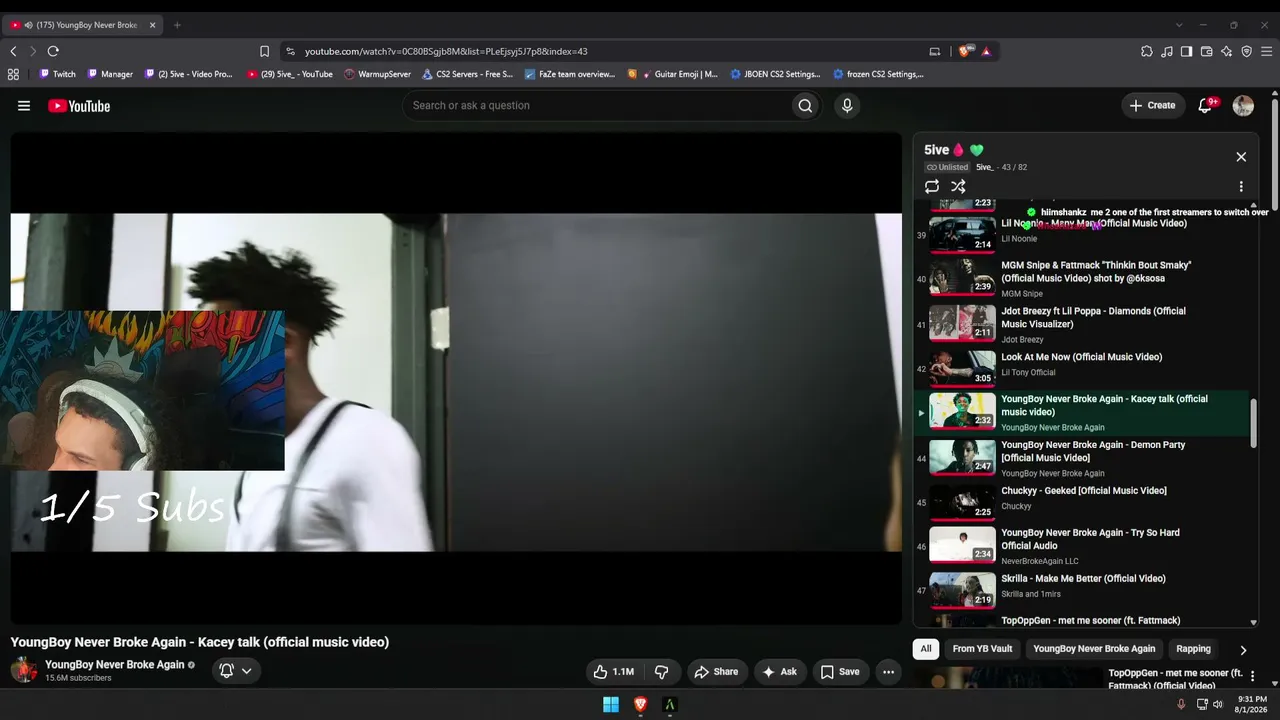
Task: Open the FaZe team overview bookmark
Action: pos(570,74)
